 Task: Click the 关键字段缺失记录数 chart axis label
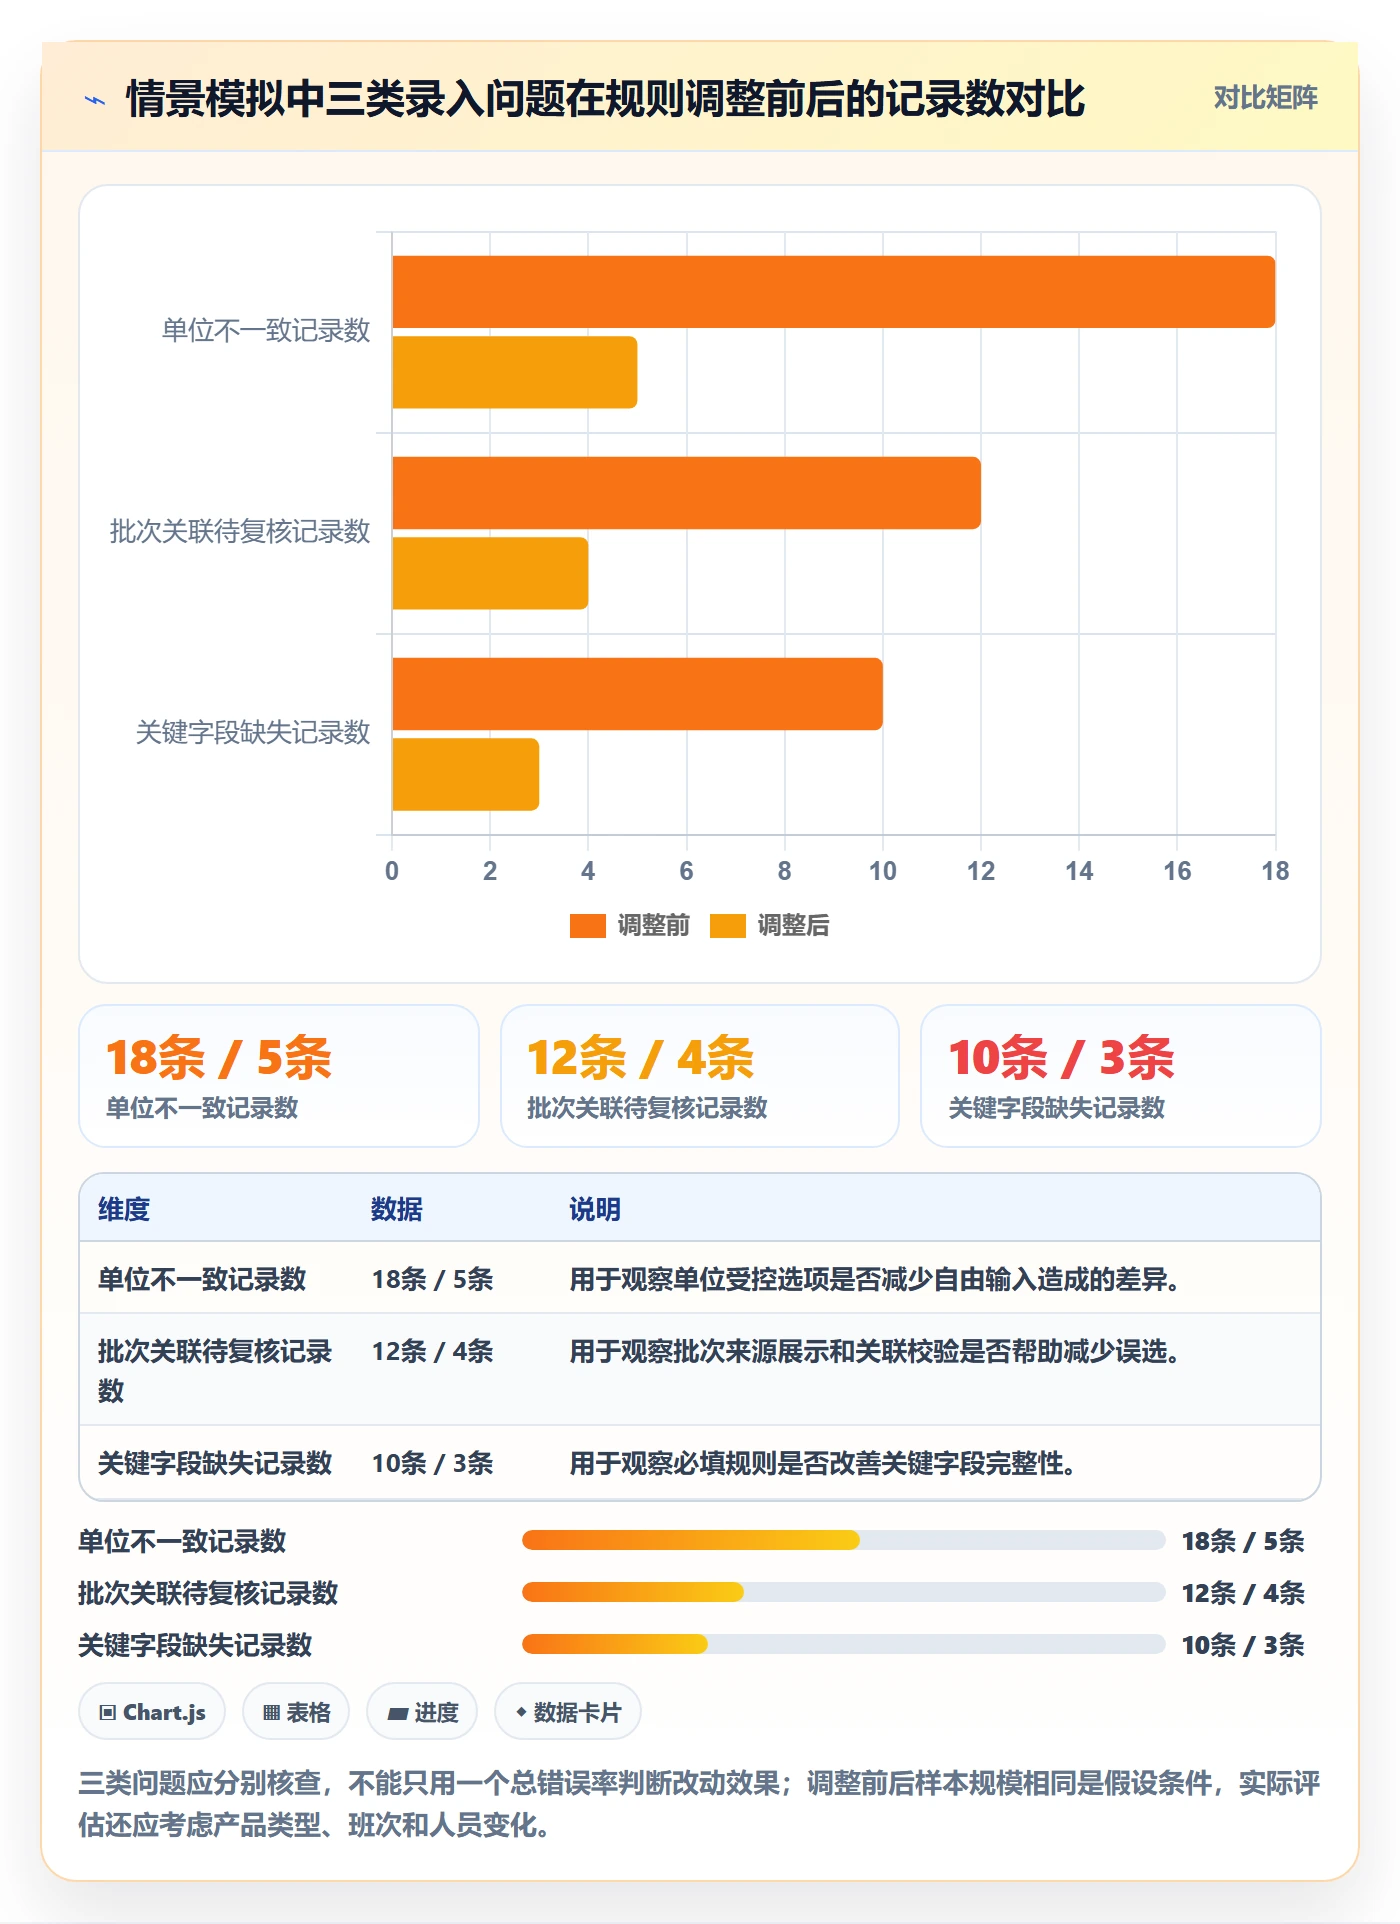(253, 733)
